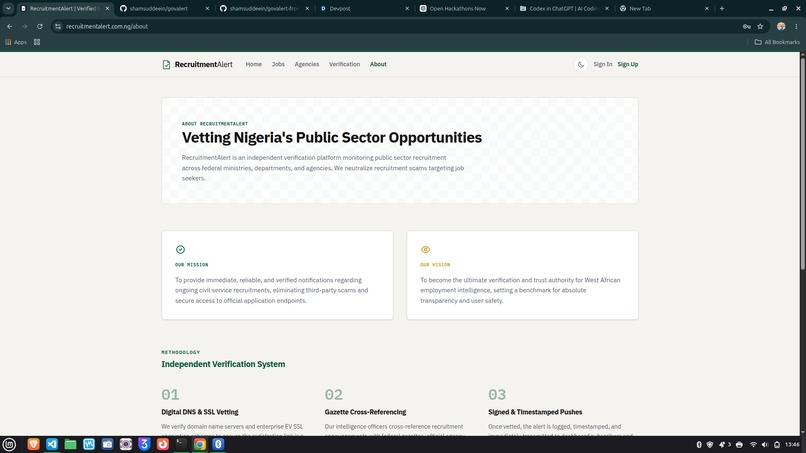806x453 pixels.
Task: Click the Bluetooth tray icon
Action: [x=699, y=445]
